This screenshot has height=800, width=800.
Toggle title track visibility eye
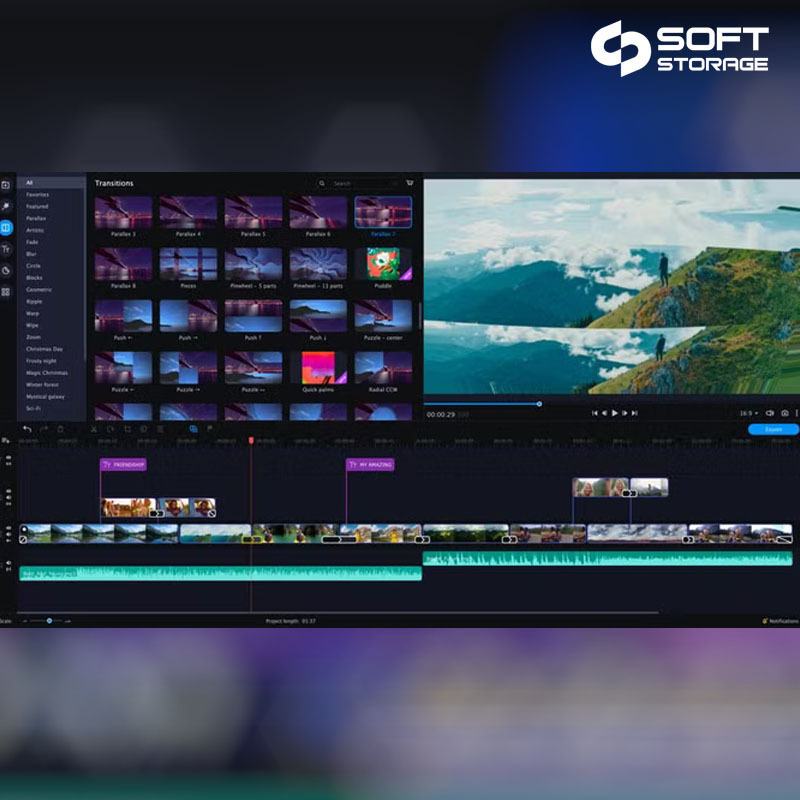tap(9, 458)
